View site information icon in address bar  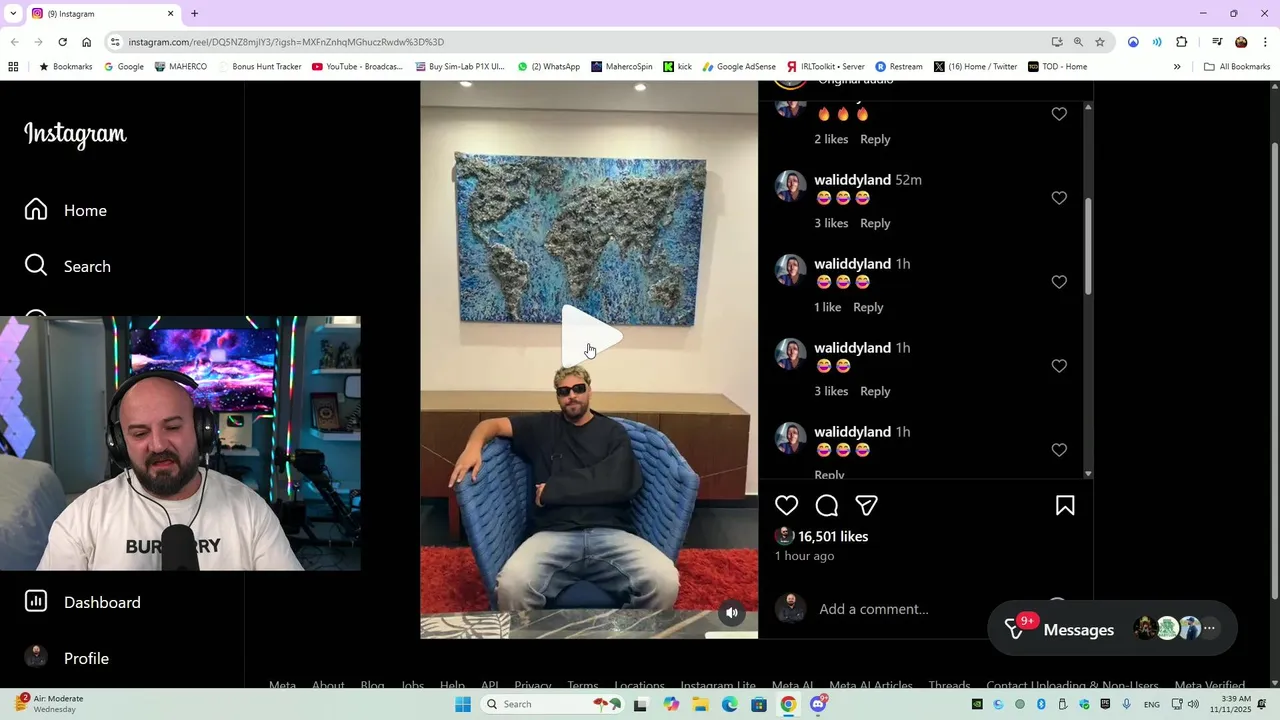[x=115, y=42]
